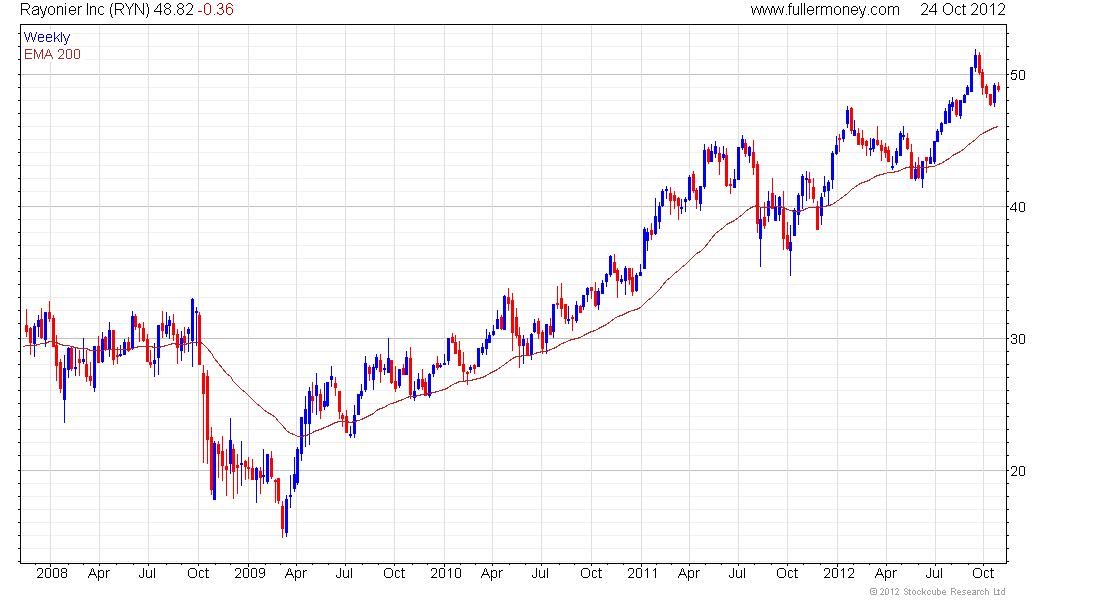Click the 40 price axis label
This screenshot has width=1100, height=600.
[1018, 207]
